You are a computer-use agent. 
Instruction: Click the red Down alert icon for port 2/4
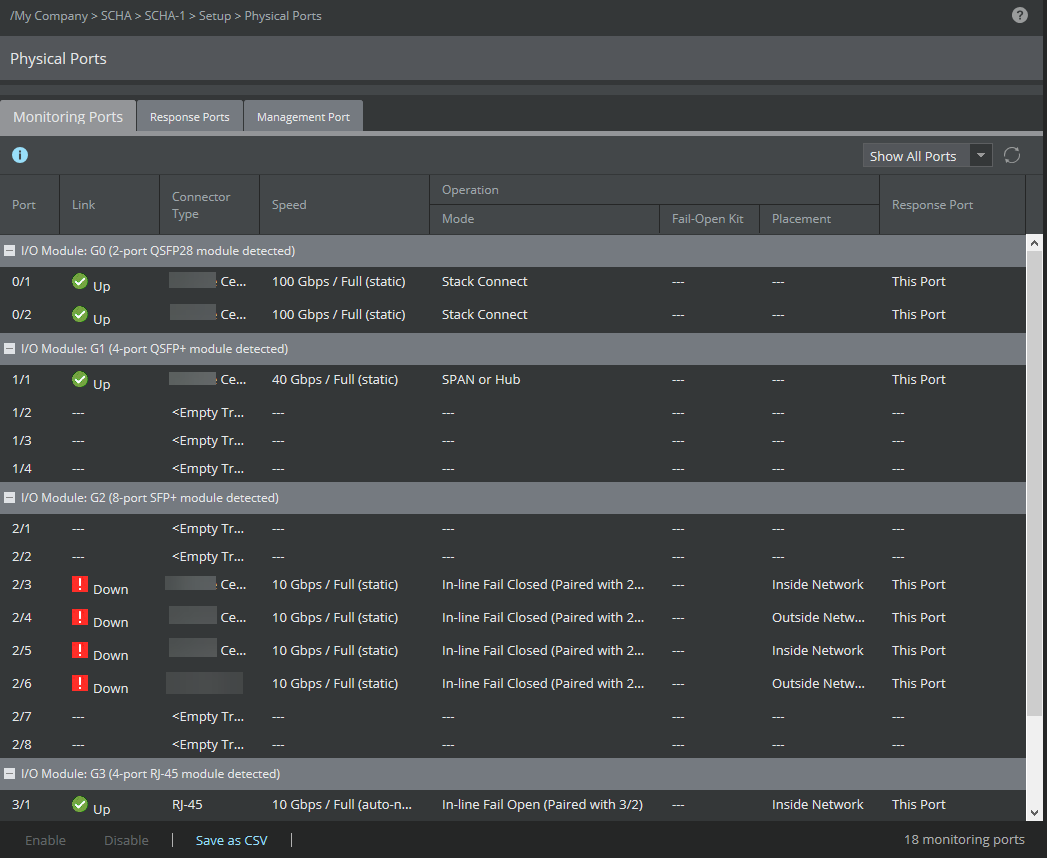(79, 617)
